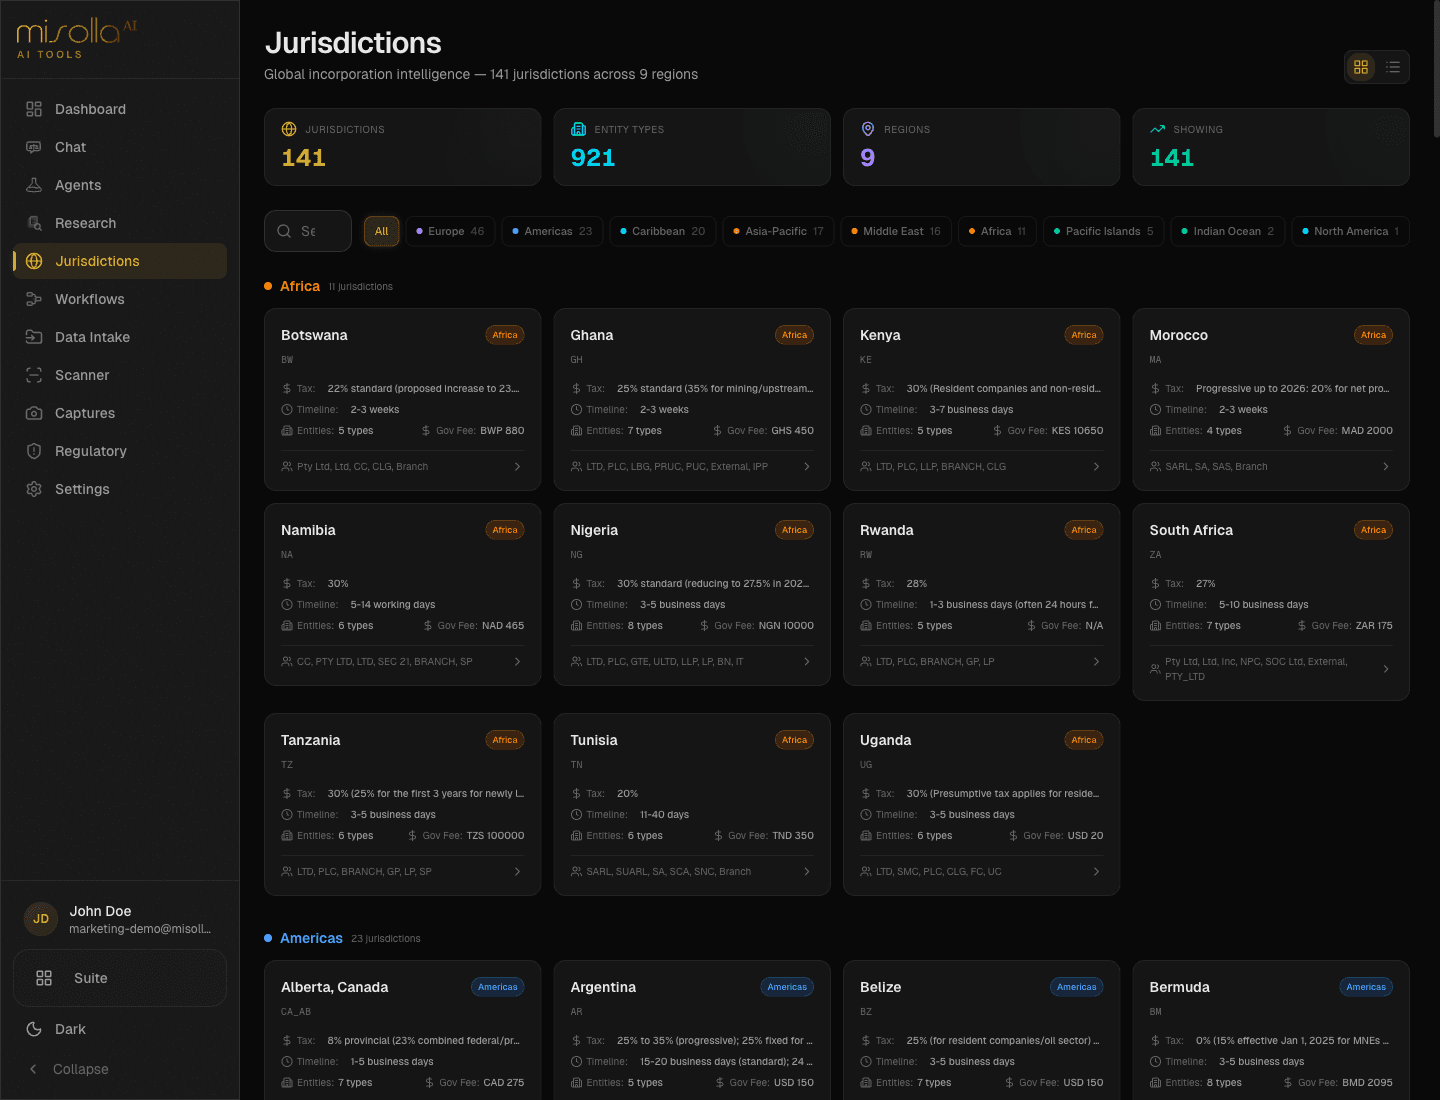Filter by Indian Ocean region
This screenshot has width=1440, height=1100.
tap(1227, 231)
